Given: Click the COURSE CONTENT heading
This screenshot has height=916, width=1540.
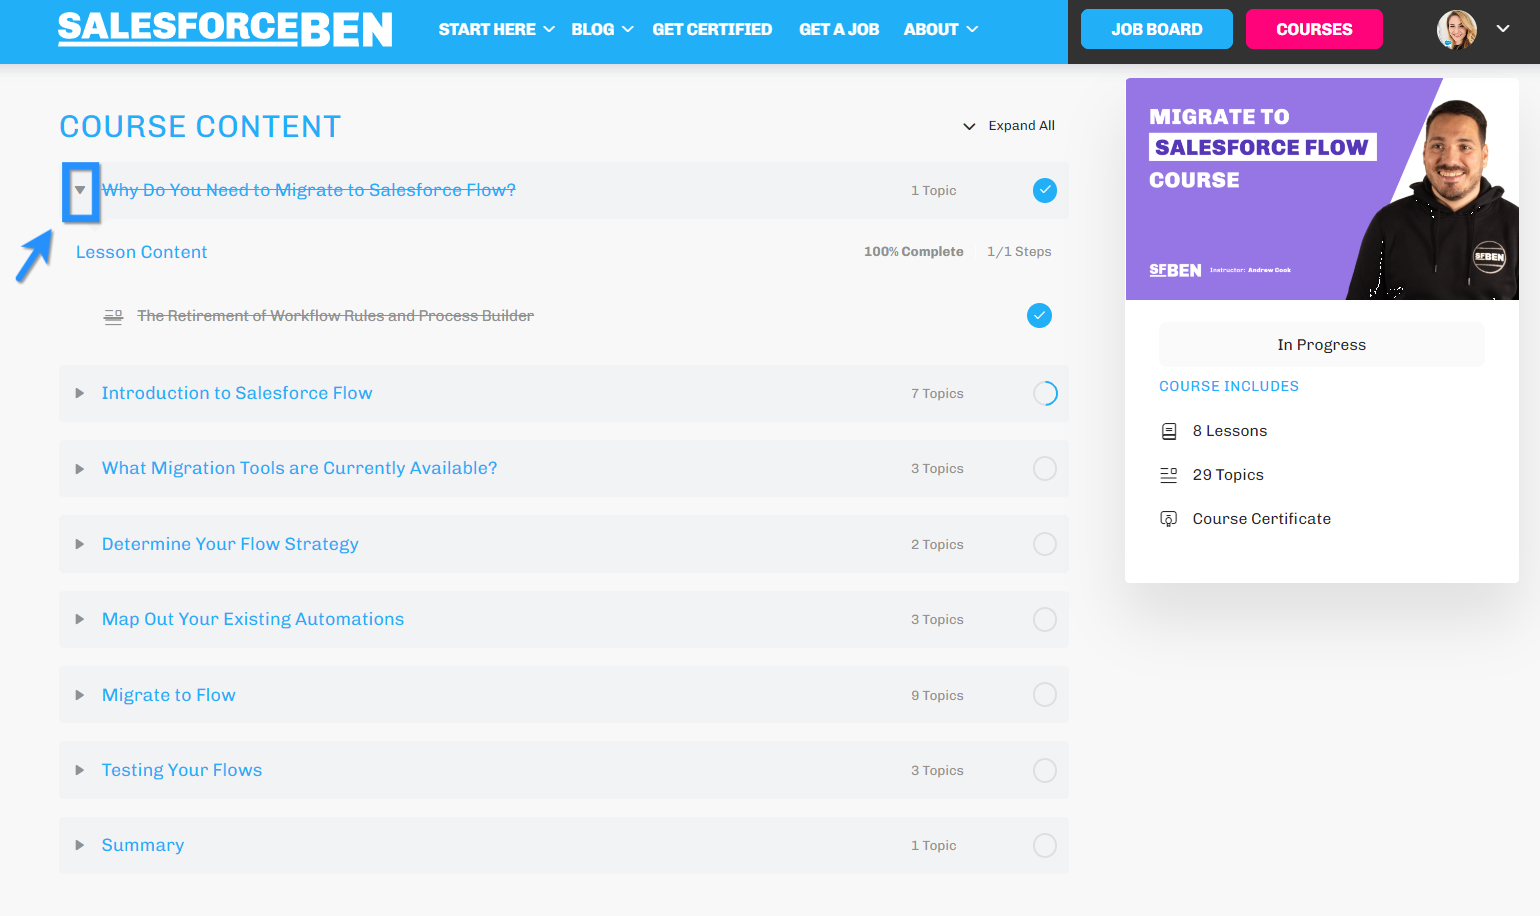Looking at the screenshot, I should pyautogui.click(x=200, y=127).
